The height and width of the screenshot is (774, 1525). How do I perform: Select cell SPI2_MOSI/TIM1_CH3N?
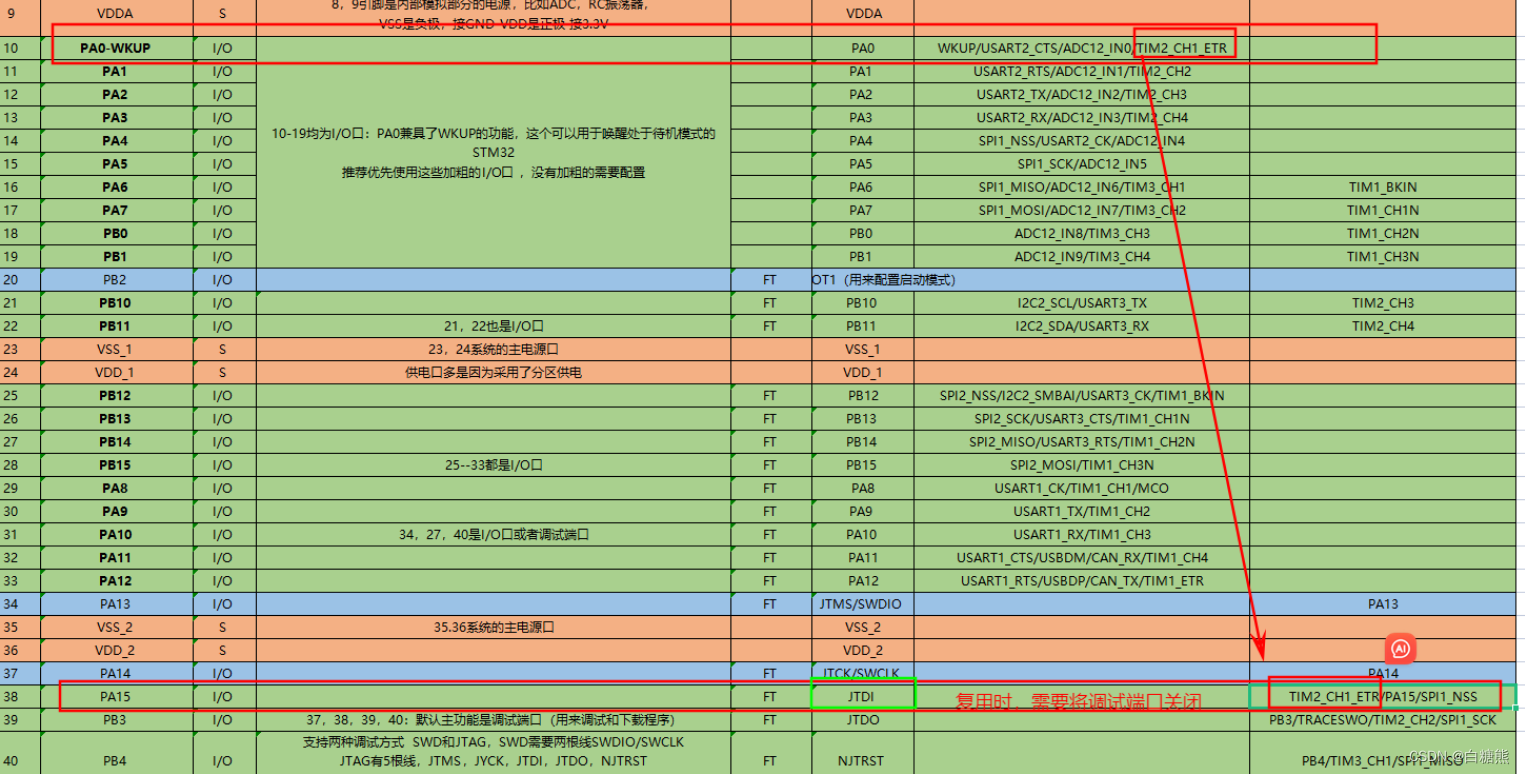(x=1082, y=464)
